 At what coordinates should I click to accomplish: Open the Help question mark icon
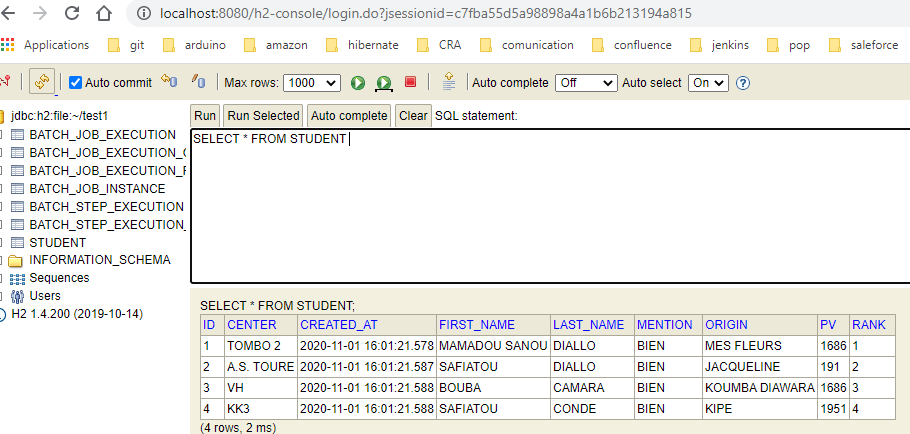click(743, 82)
